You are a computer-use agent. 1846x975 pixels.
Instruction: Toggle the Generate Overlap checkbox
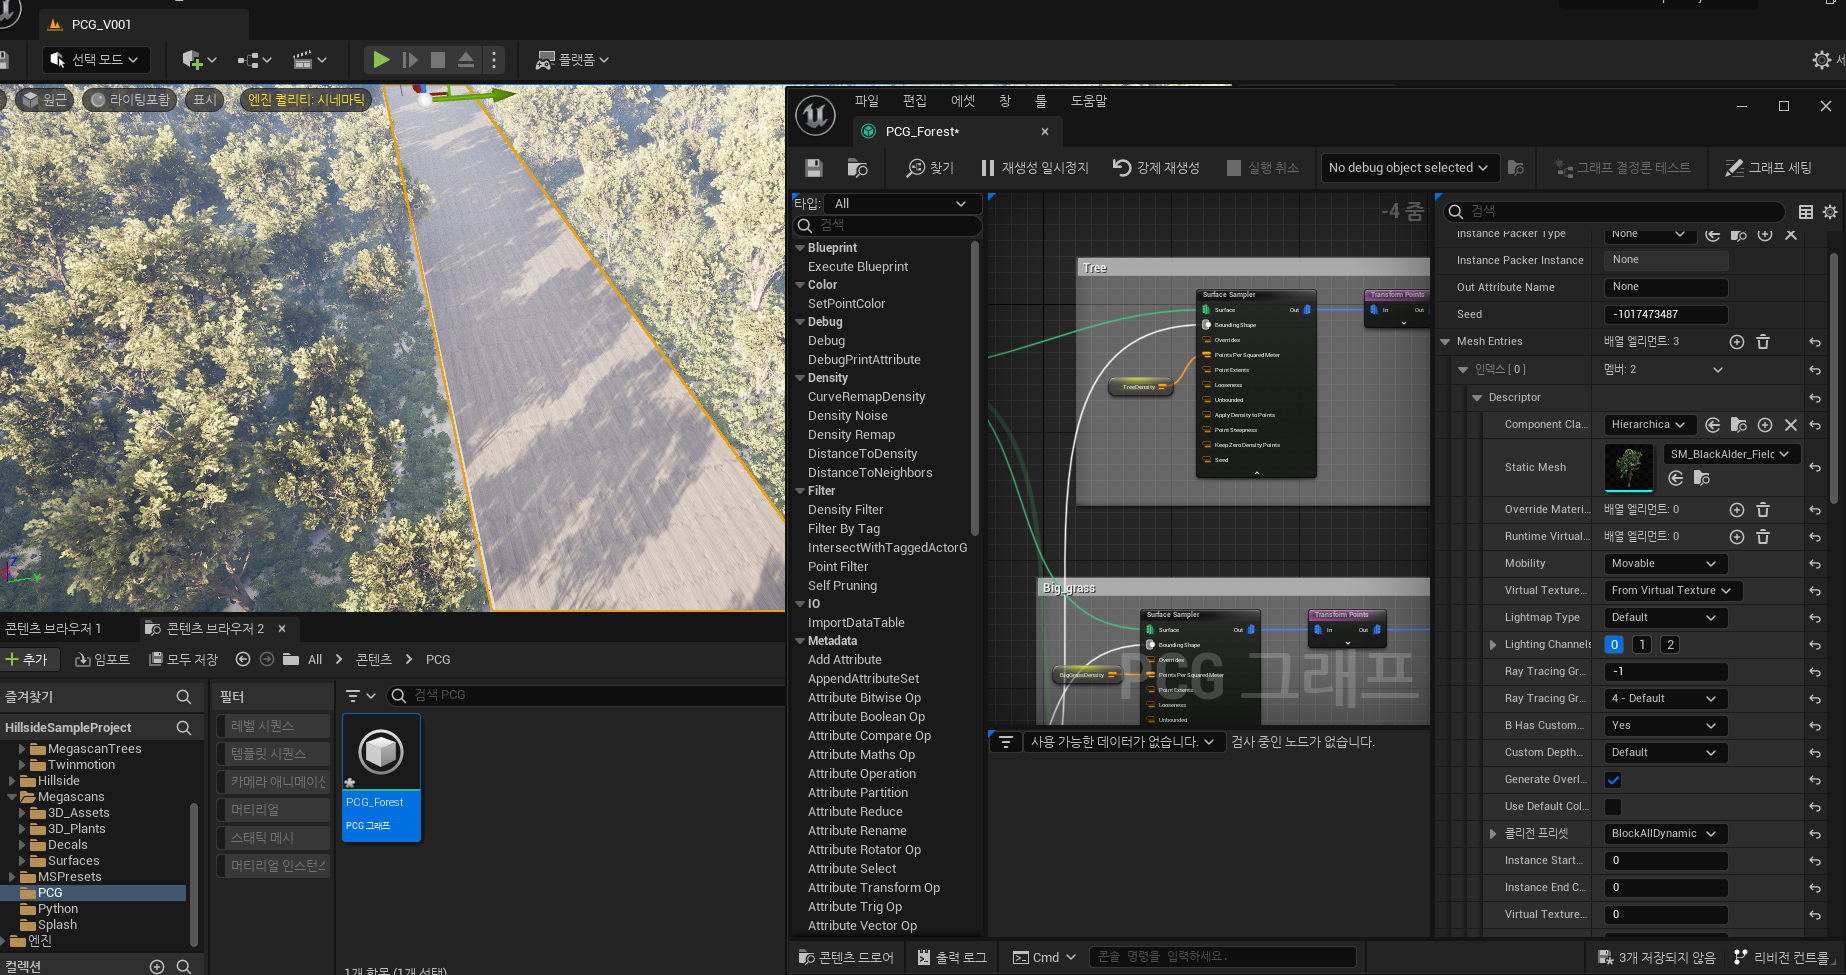click(1613, 780)
